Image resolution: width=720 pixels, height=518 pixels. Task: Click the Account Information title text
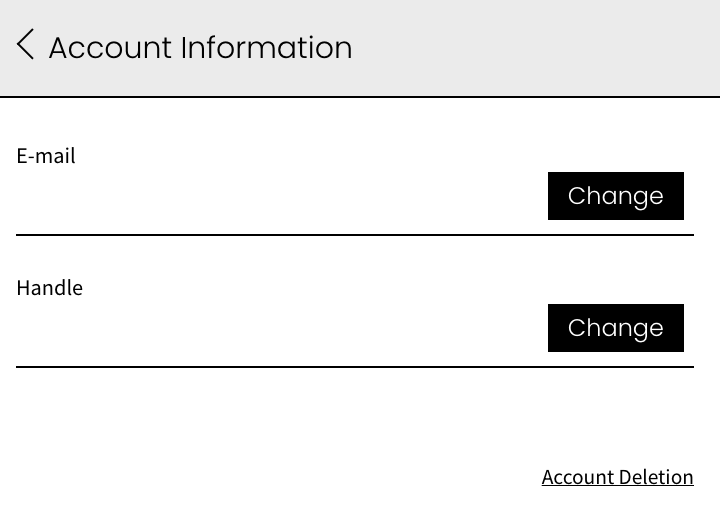coord(200,47)
